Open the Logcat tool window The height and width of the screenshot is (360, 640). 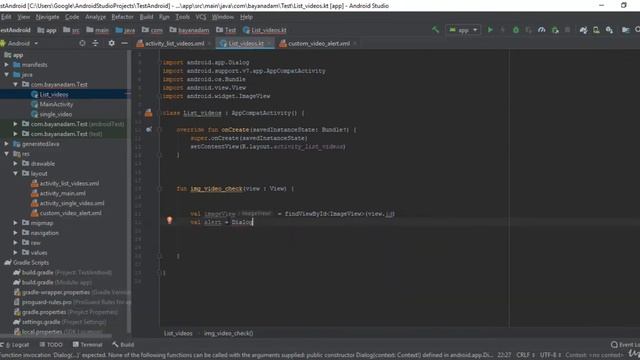(x=15, y=344)
